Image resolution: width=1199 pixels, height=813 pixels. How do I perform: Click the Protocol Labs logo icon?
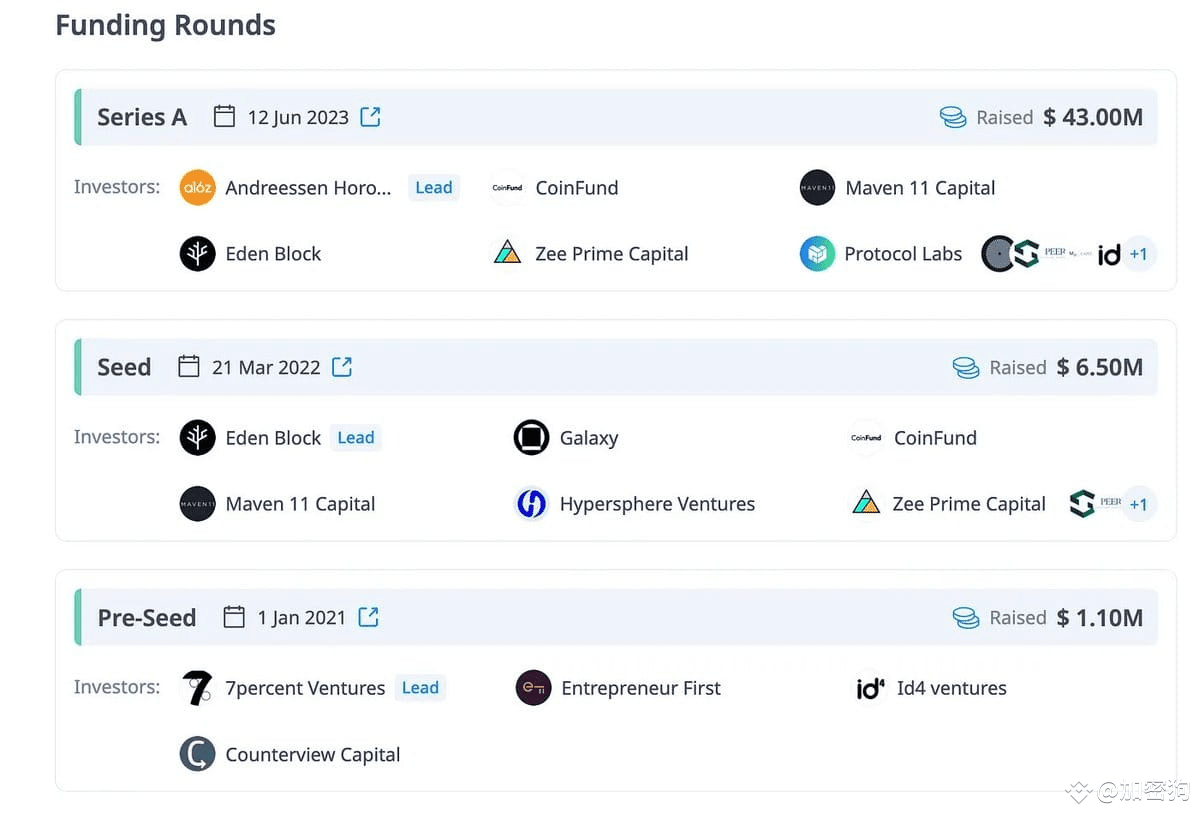pyautogui.click(x=817, y=254)
